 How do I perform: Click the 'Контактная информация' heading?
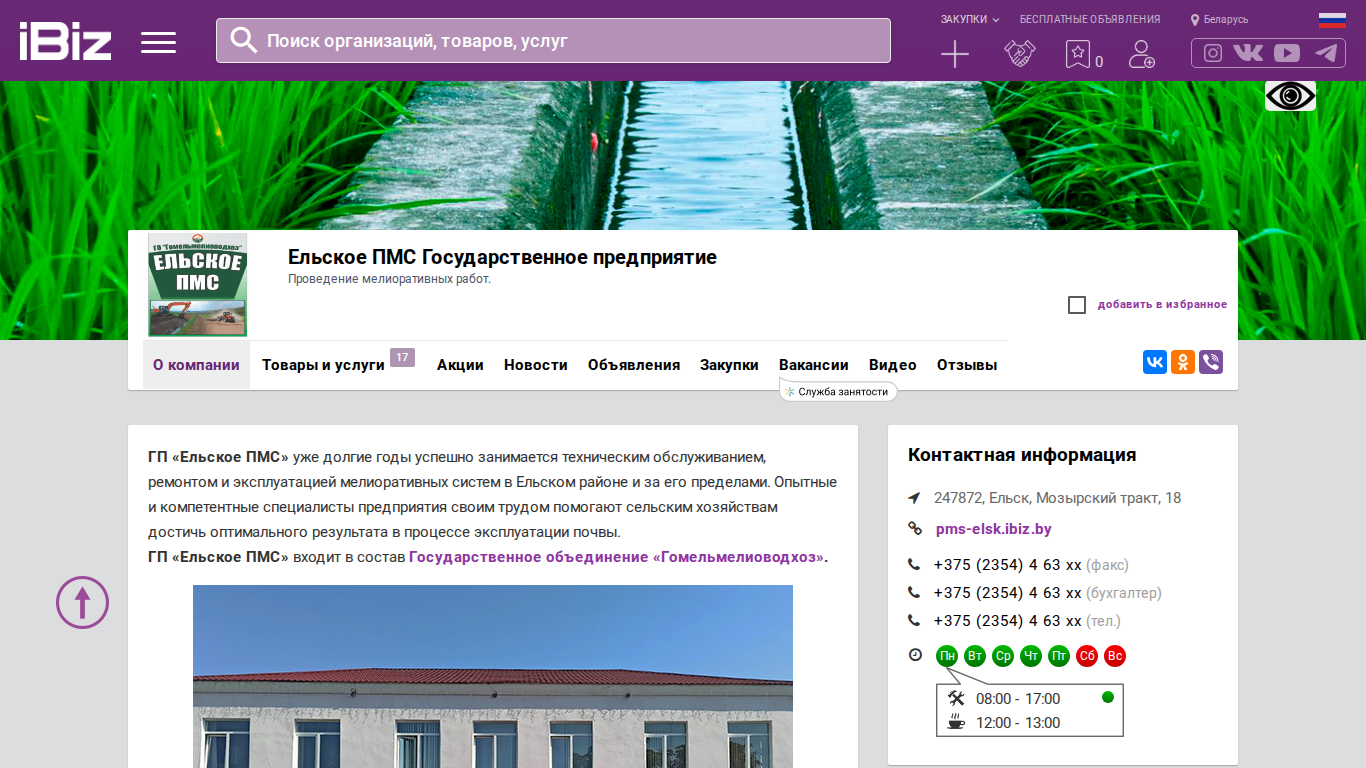pos(1022,455)
